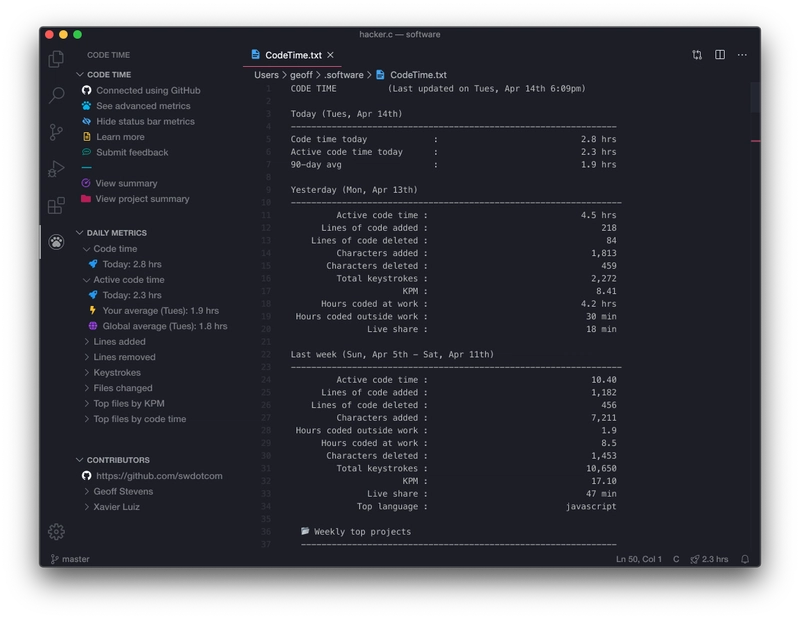Collapse the Active code time tree node

[87, 280]
